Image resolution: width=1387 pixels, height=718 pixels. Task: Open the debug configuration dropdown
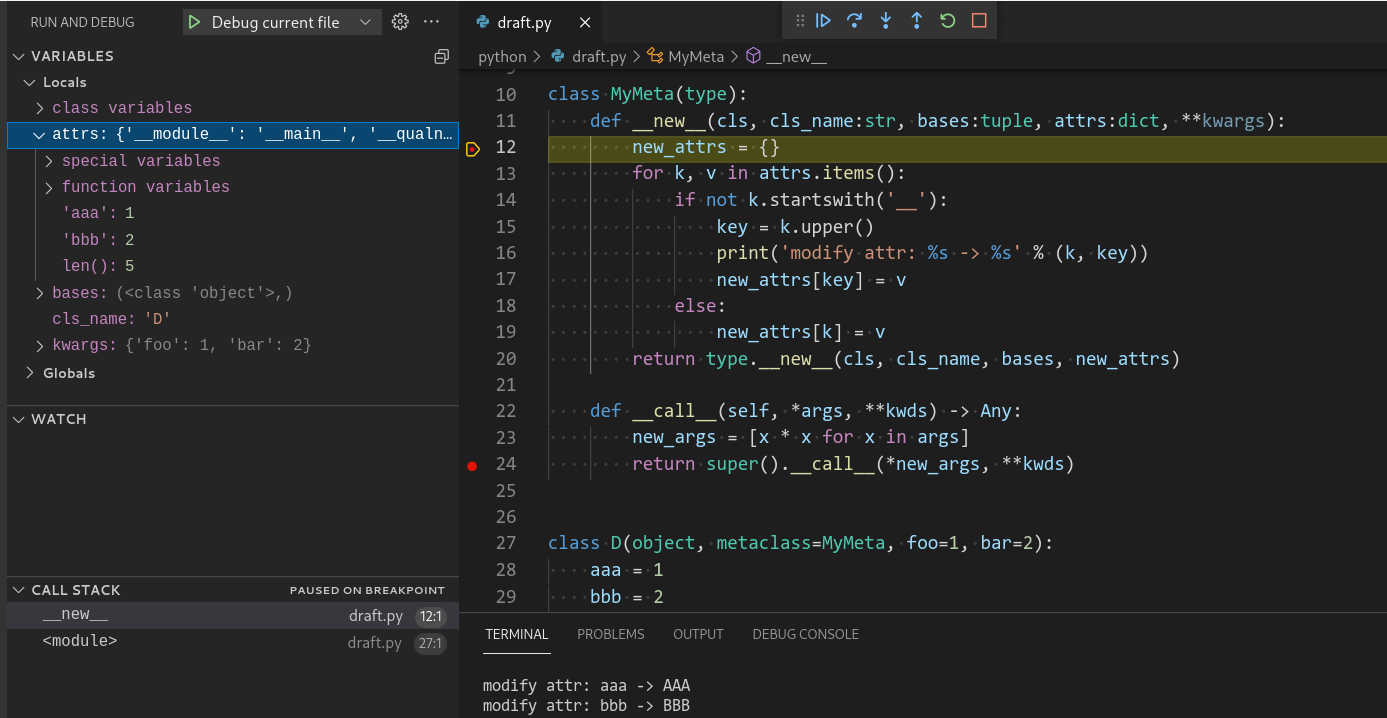(x=366, y=22)
